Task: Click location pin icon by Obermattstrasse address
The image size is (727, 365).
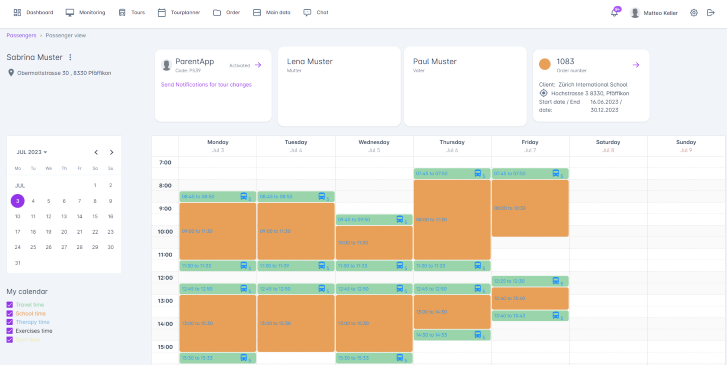Action: (x=11, y=73)
